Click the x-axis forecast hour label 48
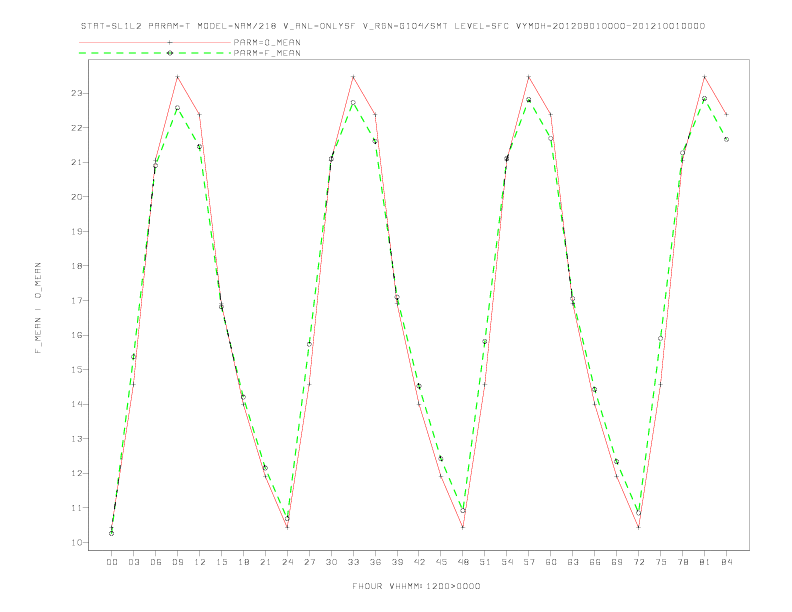 pos(463,562)
